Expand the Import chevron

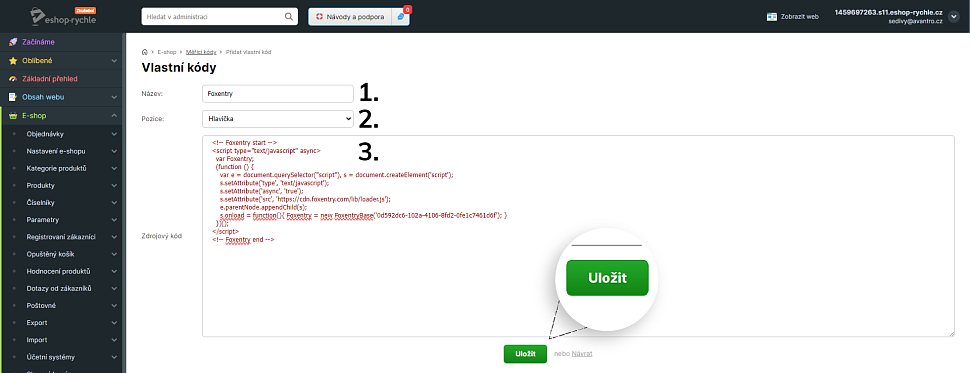114,340
